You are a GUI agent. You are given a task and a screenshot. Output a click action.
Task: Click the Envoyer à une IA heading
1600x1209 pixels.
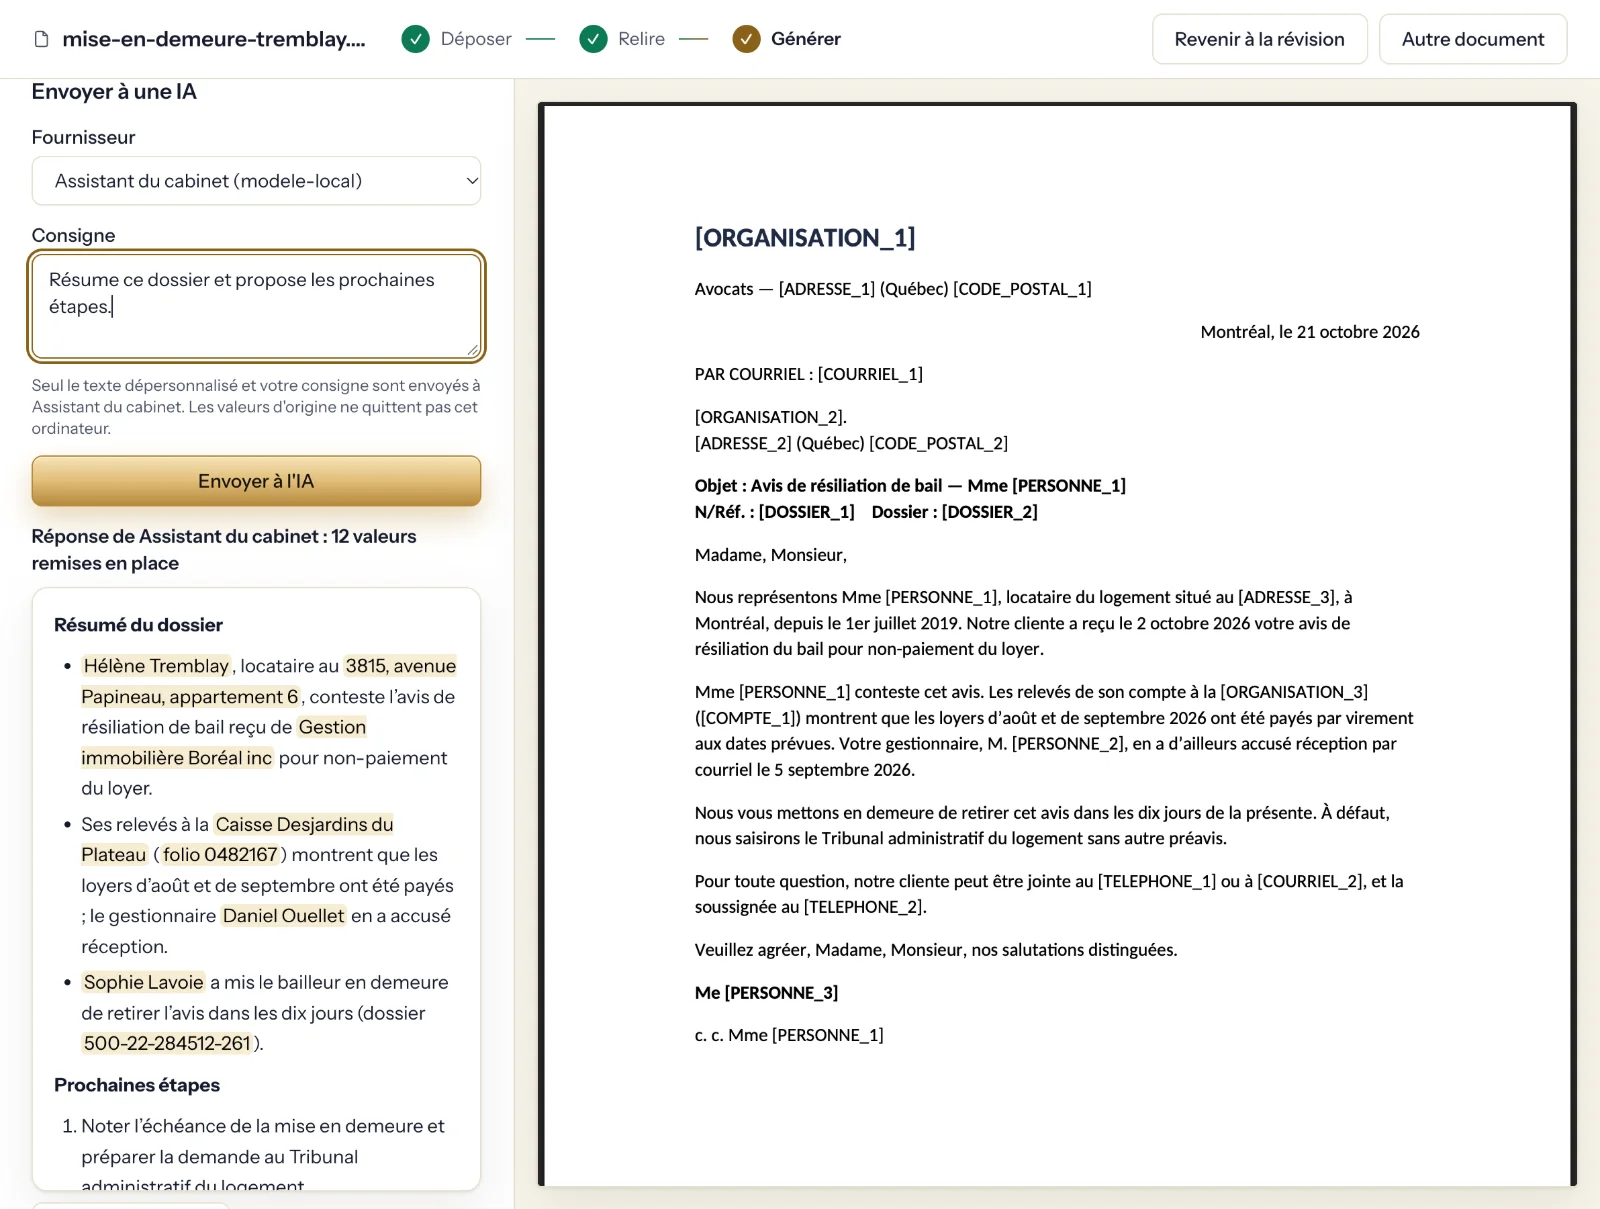(x=114, y=92)
